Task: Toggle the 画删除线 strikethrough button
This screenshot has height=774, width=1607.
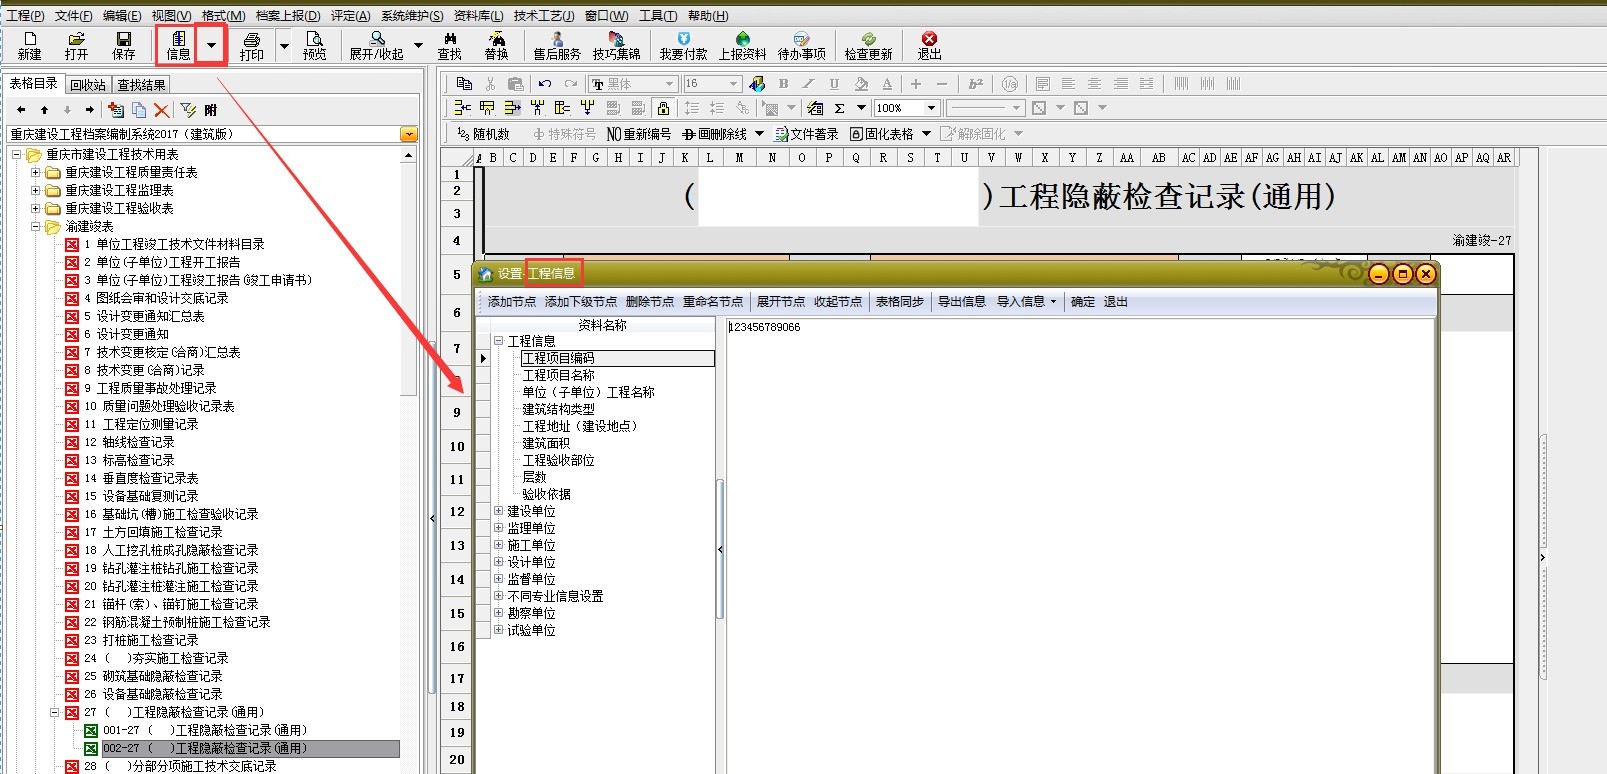Action: 715,134
